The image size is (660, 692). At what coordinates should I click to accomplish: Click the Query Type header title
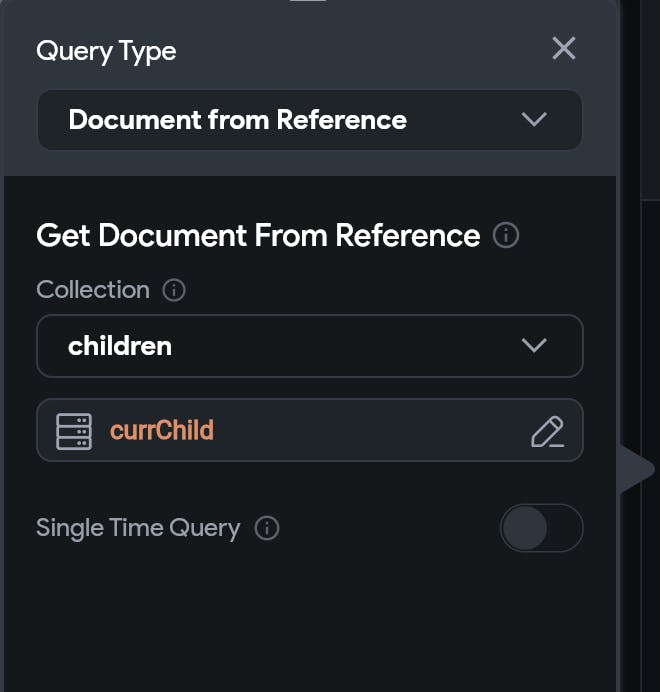[x=106, y=51]
